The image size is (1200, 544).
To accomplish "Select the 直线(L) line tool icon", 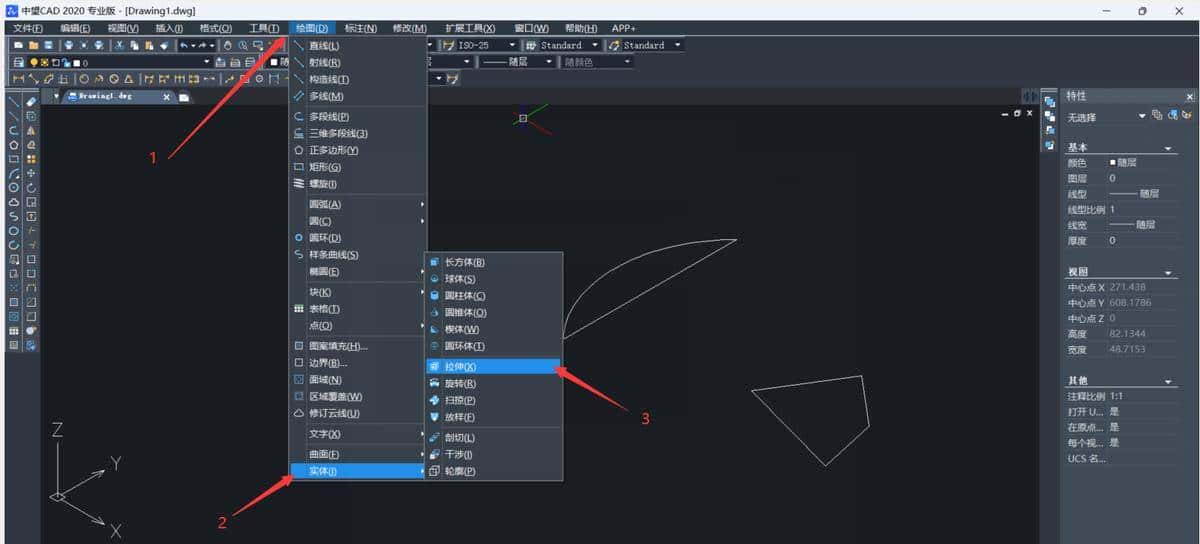I will (298, 46).
